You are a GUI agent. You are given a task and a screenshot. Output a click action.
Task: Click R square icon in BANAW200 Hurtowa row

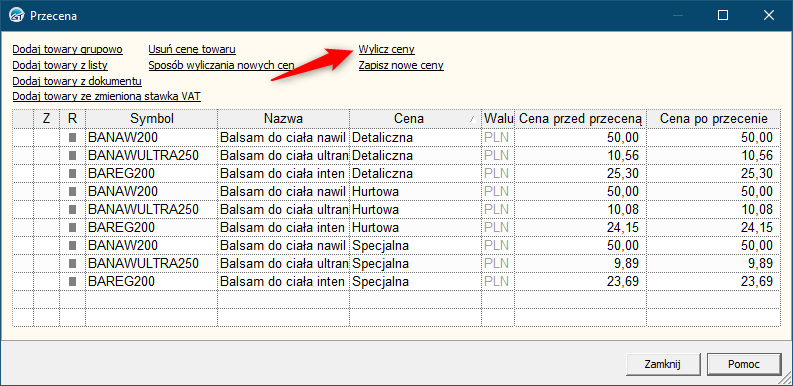click(x=72, y=191)
